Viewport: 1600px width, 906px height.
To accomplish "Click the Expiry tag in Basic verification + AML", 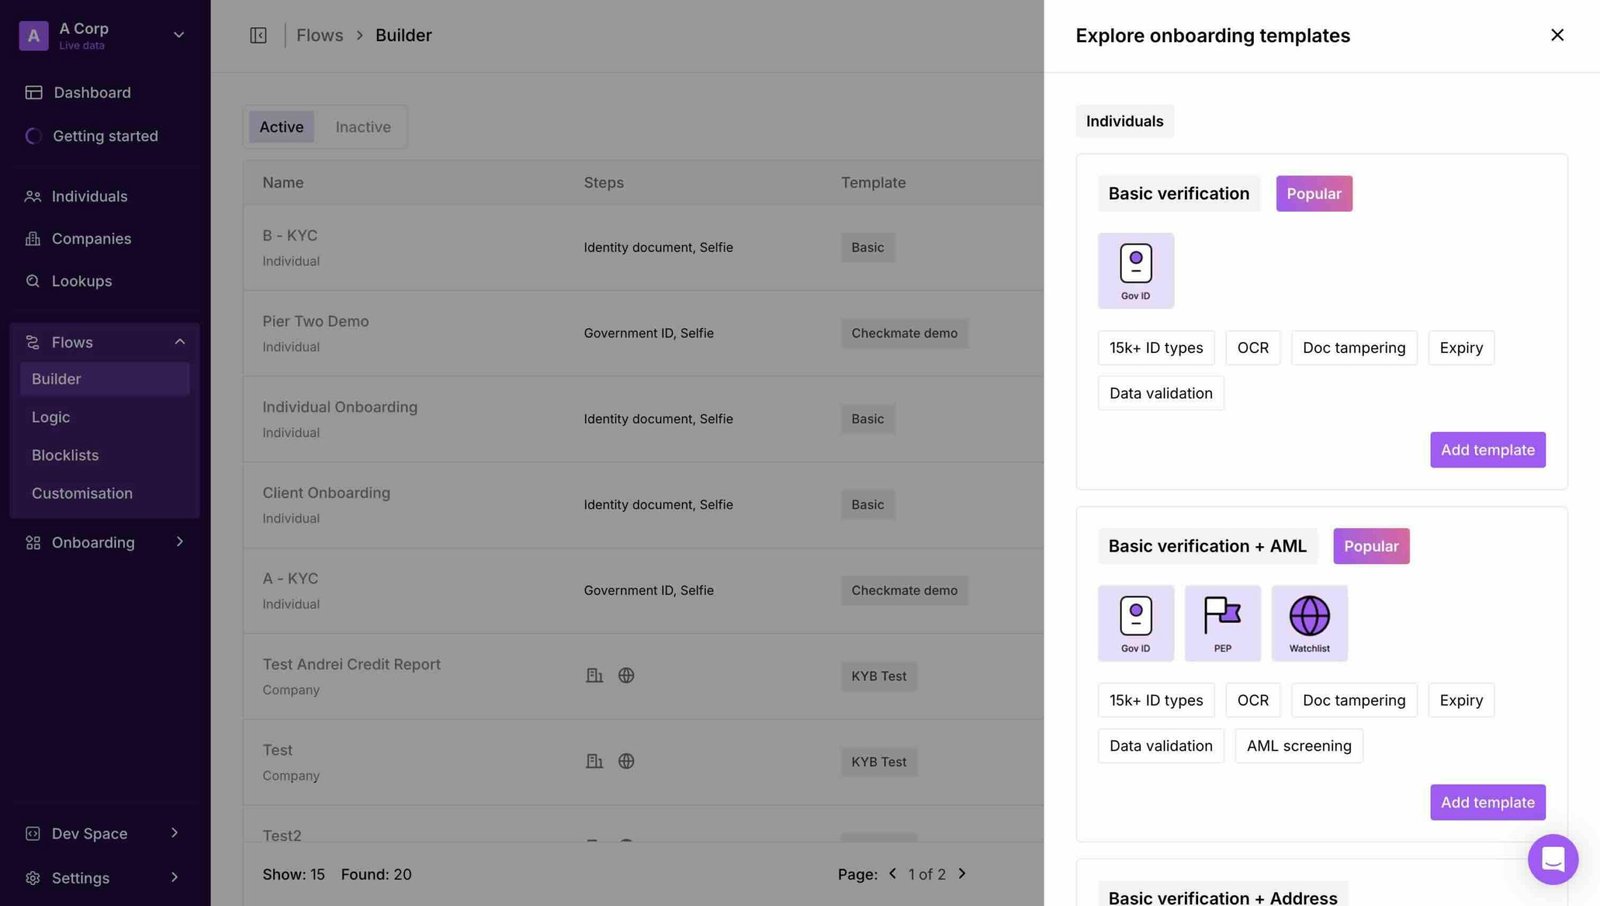I will click(x=1461, y=700).
